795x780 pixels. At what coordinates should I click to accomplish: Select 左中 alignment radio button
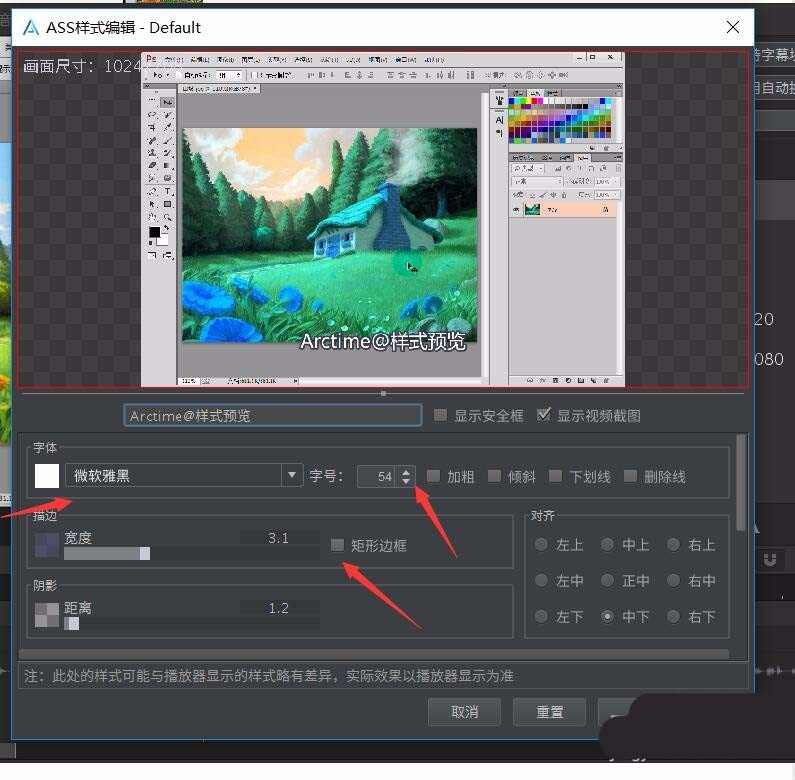pos(541,580)
